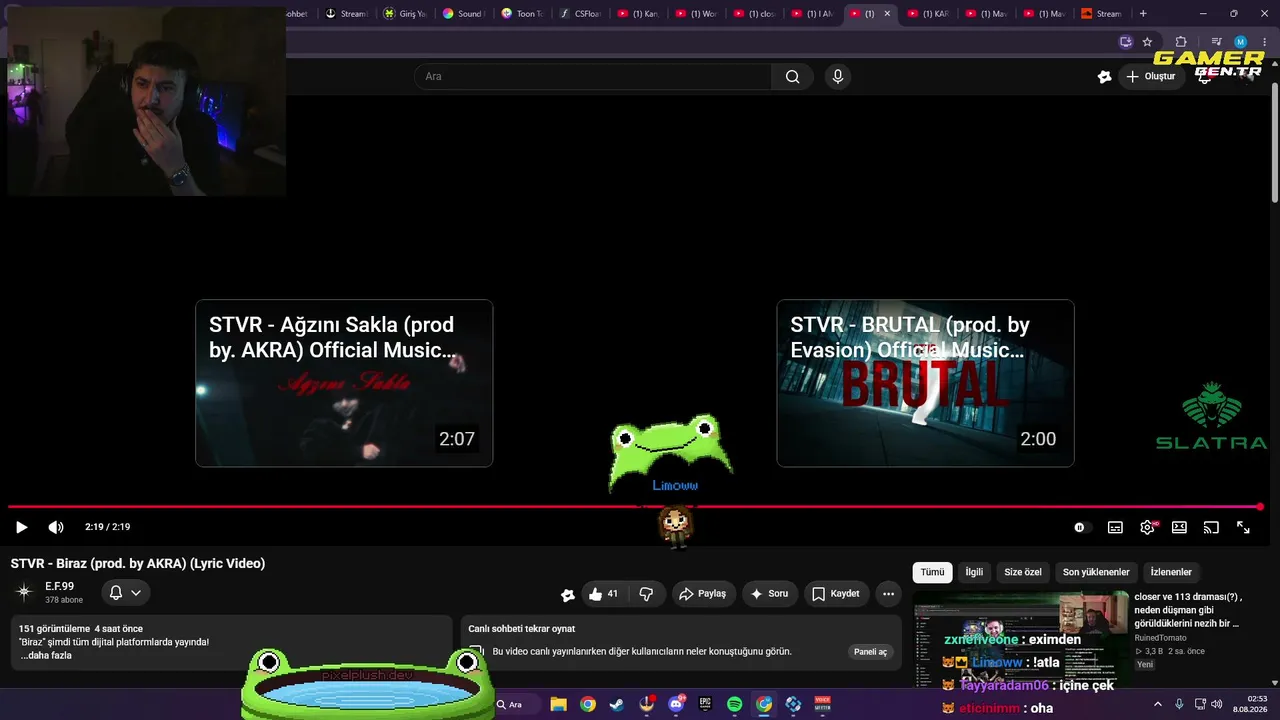Open suggested video STVR - BRUTAL

925,383
